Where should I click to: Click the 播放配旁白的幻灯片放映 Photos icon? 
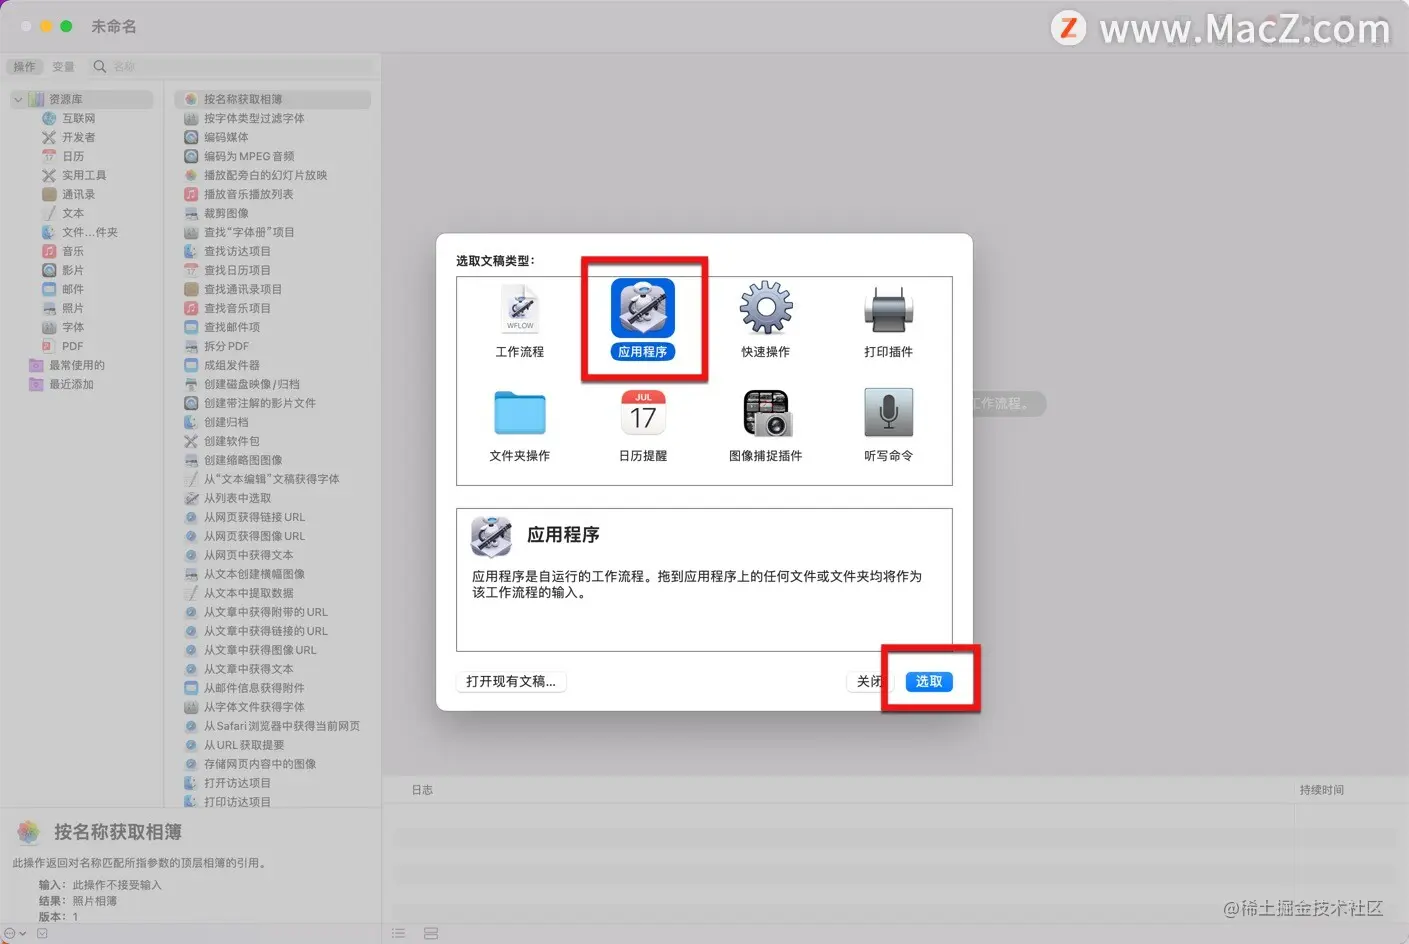(191, 175)
